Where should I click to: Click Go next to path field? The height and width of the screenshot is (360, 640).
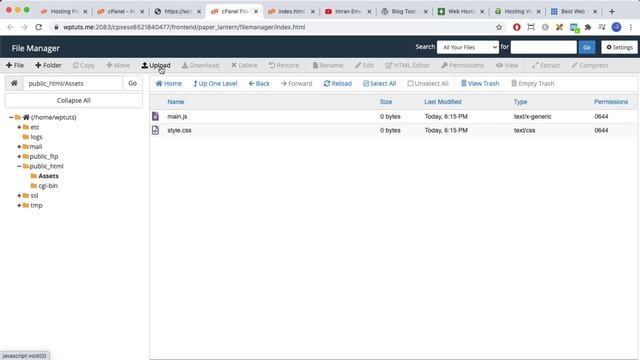[x=132, y=83]
